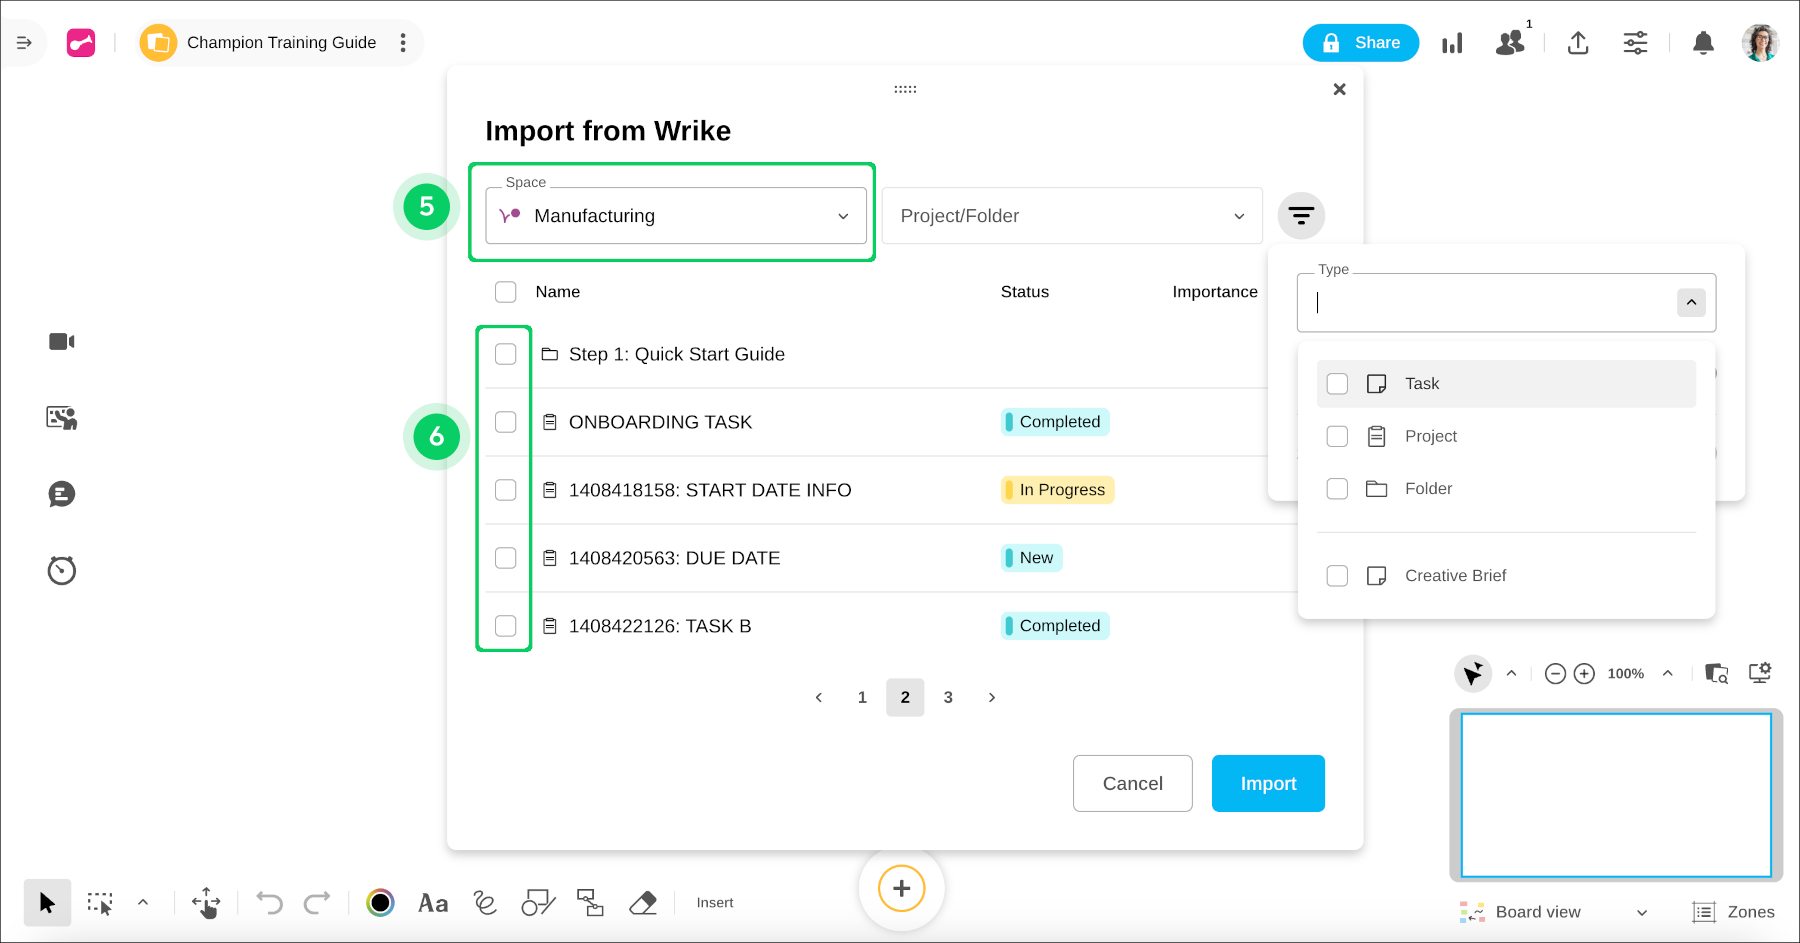This screenshot has height=943, width=1800.
Task: Check the ONBOARDING TASK row
Action: pyautogui.click(x=506, y=422)
